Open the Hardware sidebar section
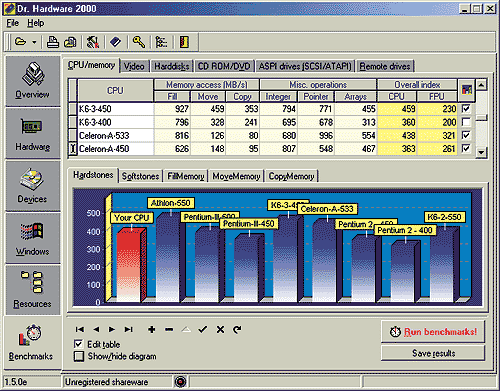The image size is (500, 391). point(33,133)
